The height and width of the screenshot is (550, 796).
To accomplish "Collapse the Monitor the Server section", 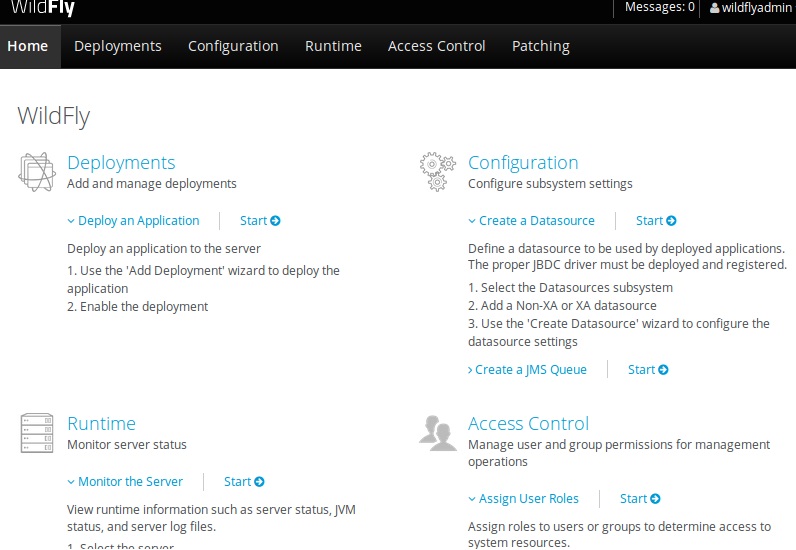I will [x=125, y=481].
